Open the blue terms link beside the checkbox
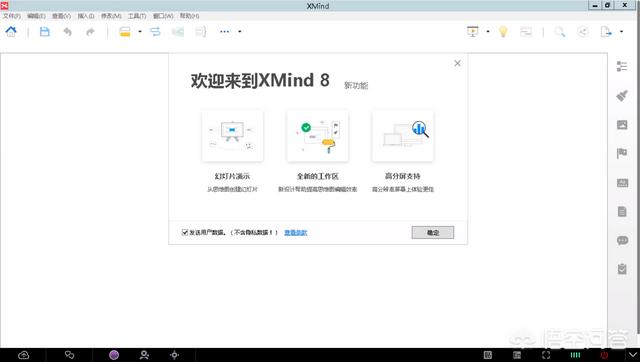 coord(296,233)
